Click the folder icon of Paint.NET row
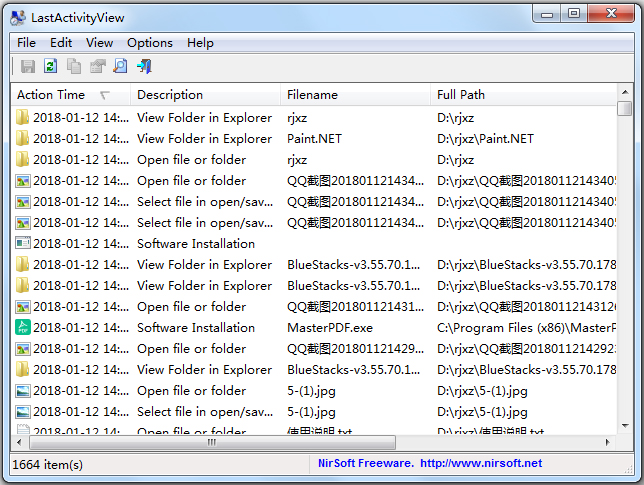The height and width of the screenshot is (485, 644). click(x=23, y=139)
